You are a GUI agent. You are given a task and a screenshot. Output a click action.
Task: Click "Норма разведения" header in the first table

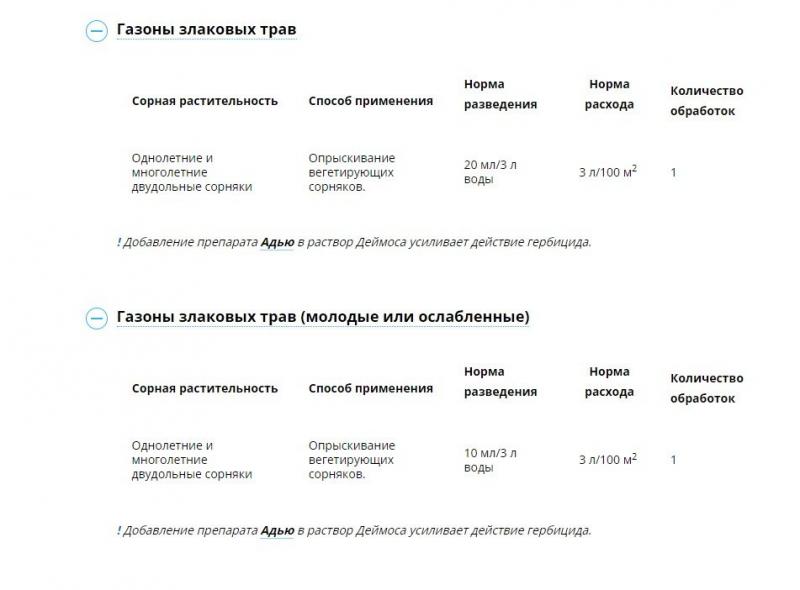click(x=501, y=94)
